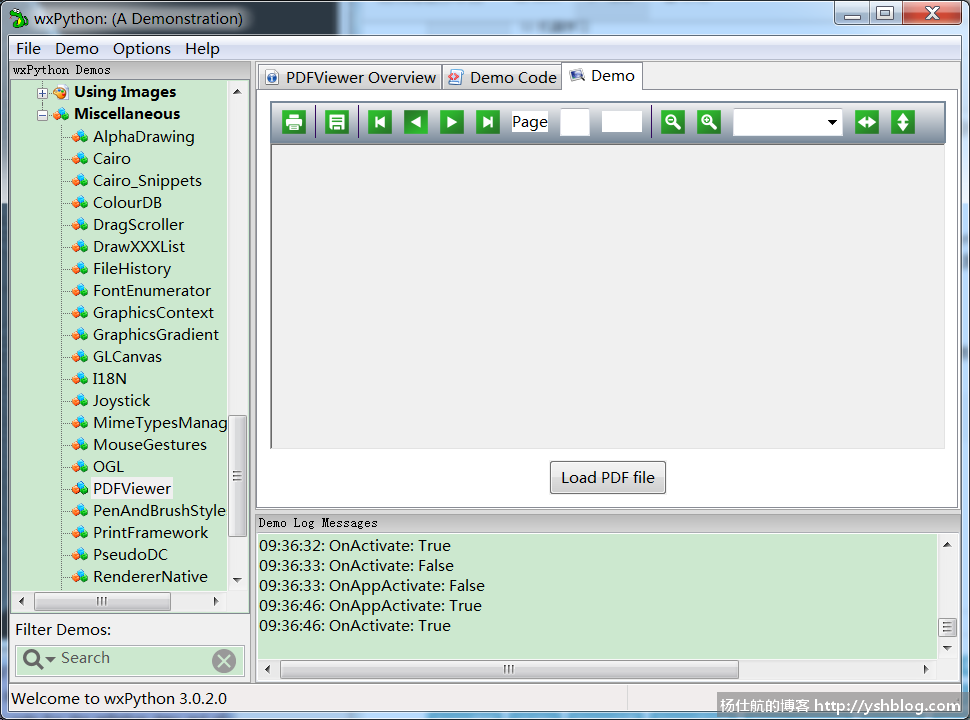Image resolution: width=970 pixels, height=720 pixels.
Task: Open the Help menu
Action: 202,48
